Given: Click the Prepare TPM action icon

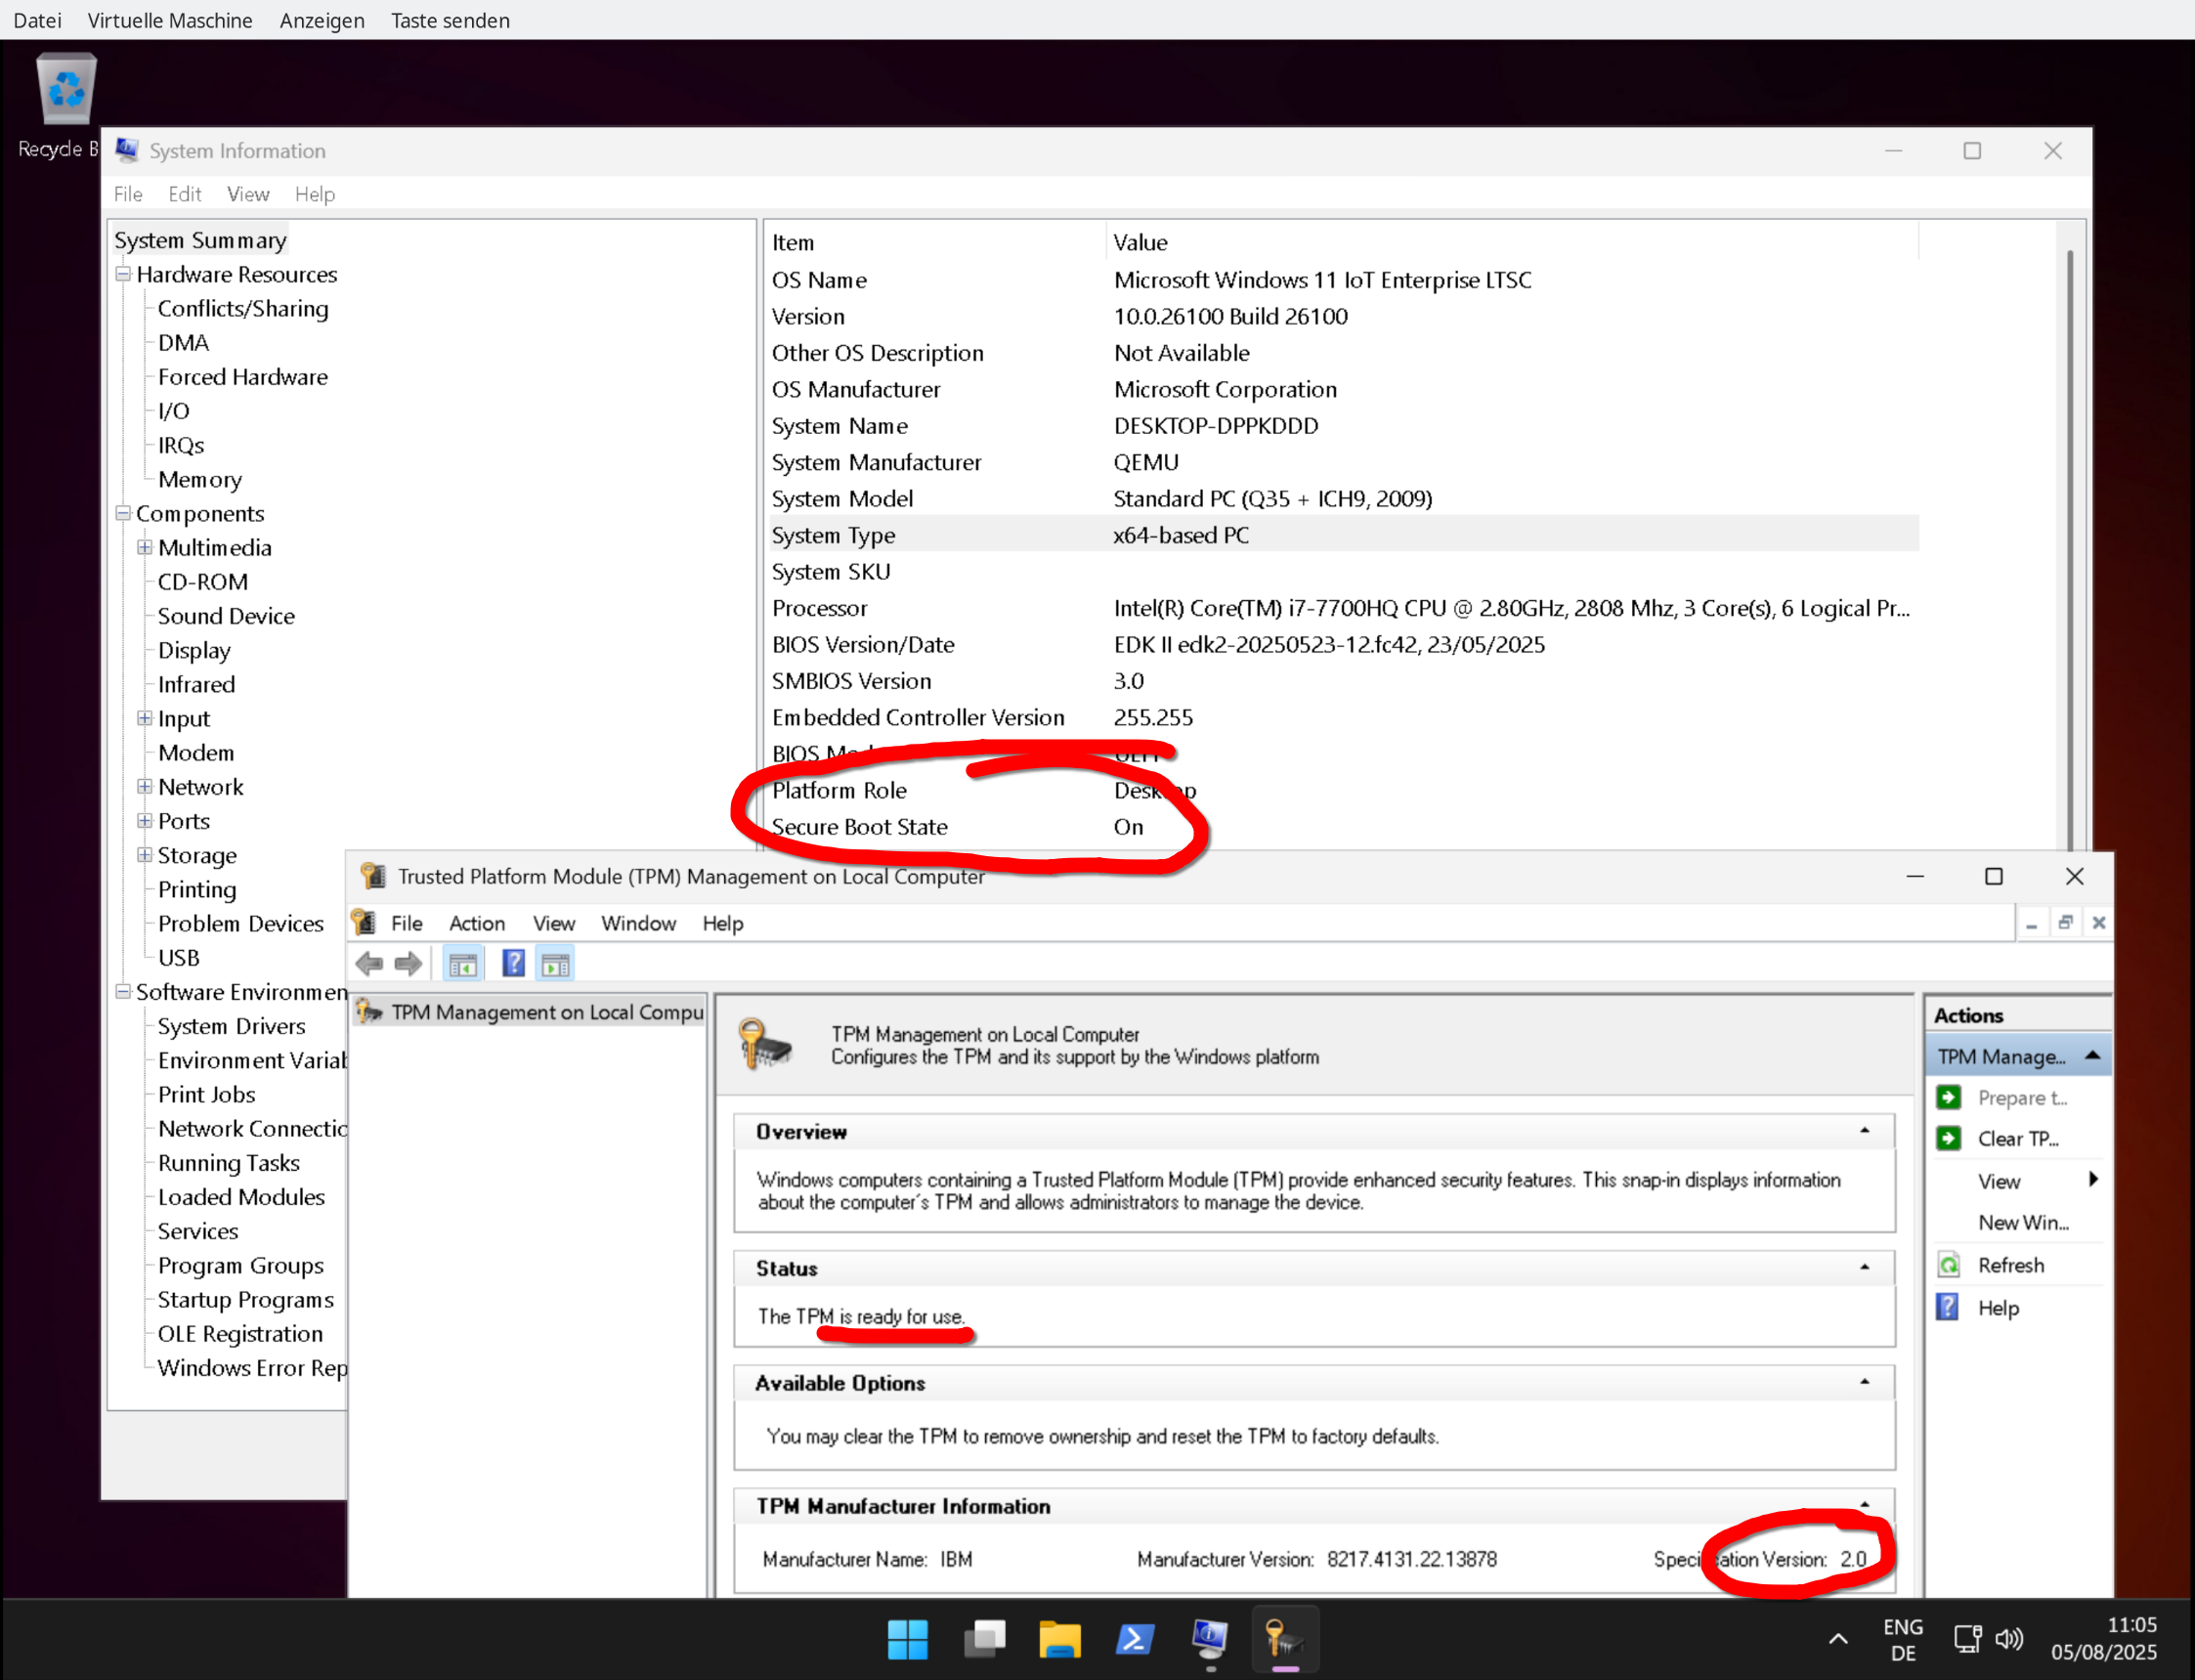Looking at the screenshot, I should 1948,1097.
